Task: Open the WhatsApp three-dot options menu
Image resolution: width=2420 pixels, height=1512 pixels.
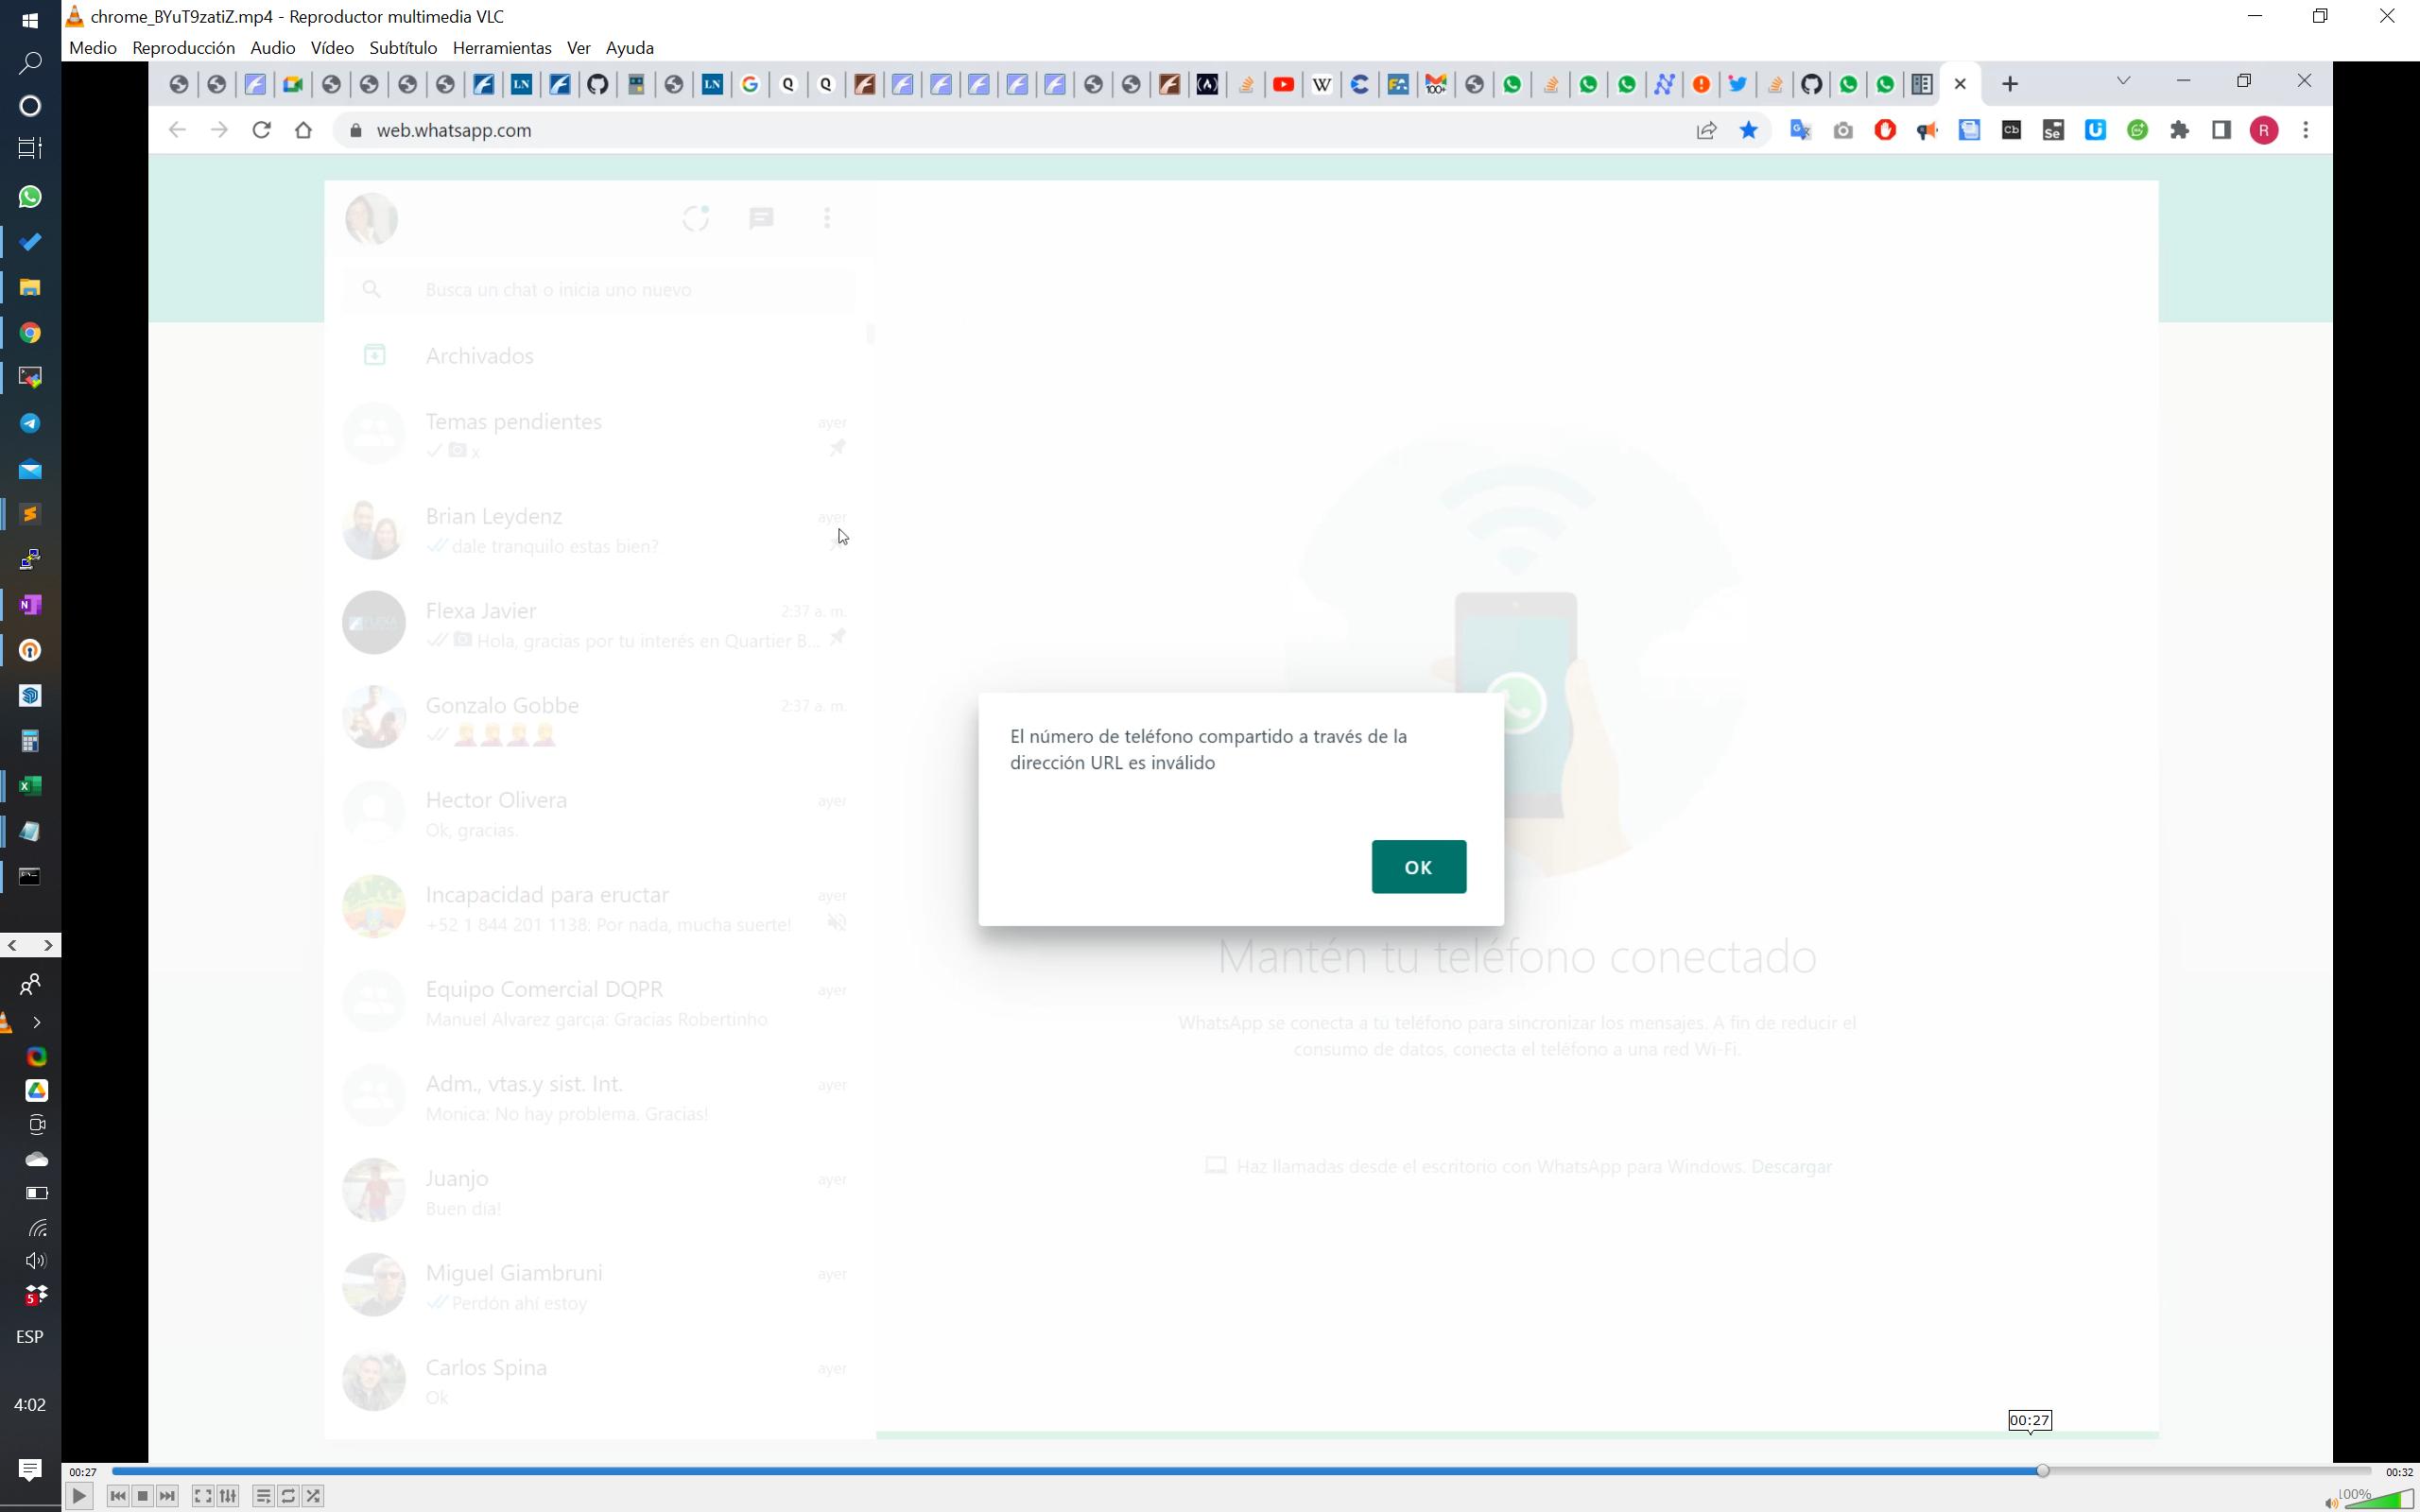Action: tap(826, 218)
